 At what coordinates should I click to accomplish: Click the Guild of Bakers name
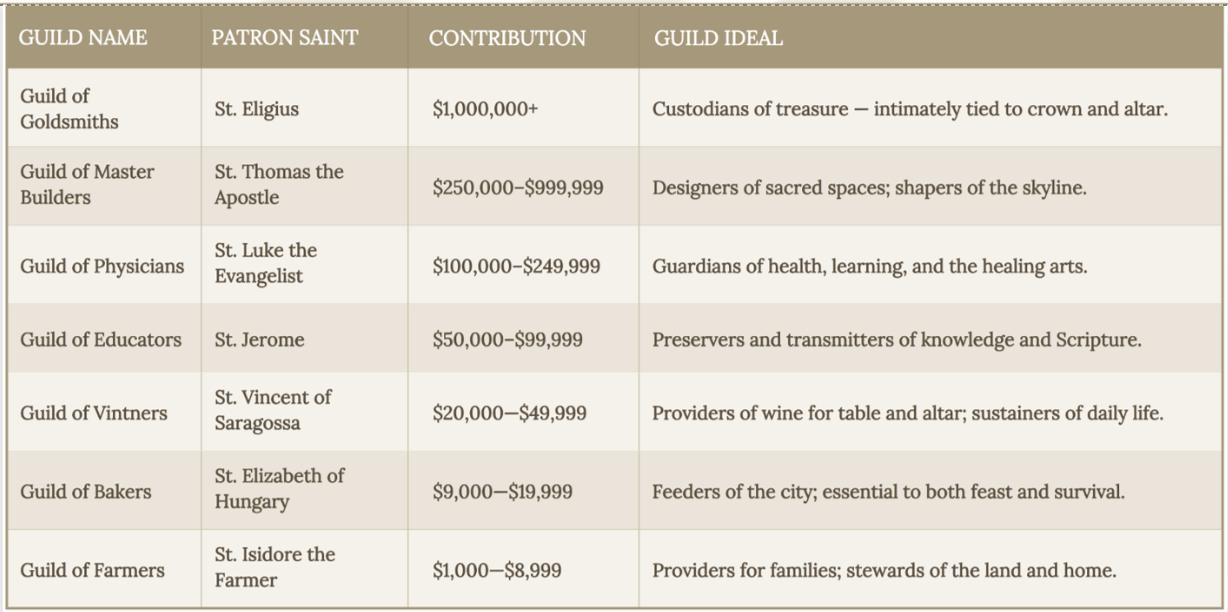click(x=86, y=492)
